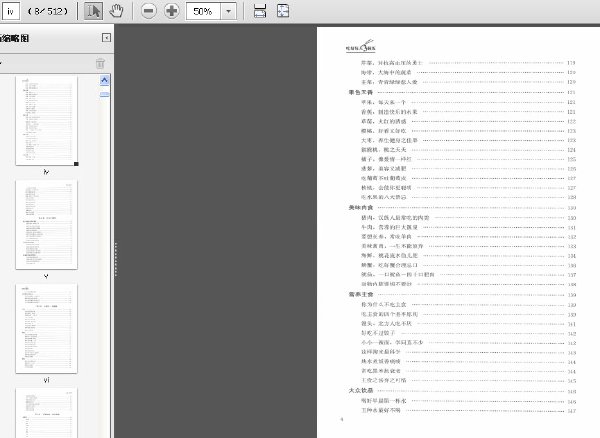The image size is (600, 438).
Task: Zoom in with the plus button
Action: click(171, 11)
